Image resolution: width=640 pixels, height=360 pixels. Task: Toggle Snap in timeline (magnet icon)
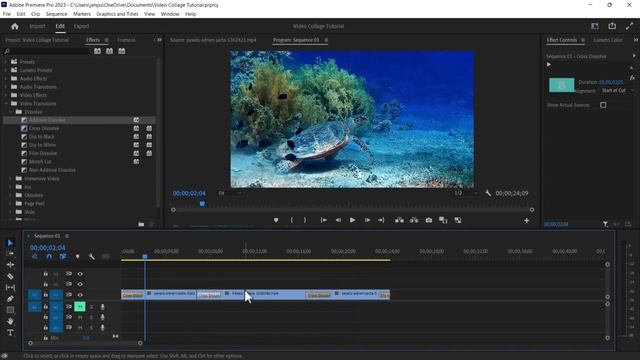[x=49, y=256]
